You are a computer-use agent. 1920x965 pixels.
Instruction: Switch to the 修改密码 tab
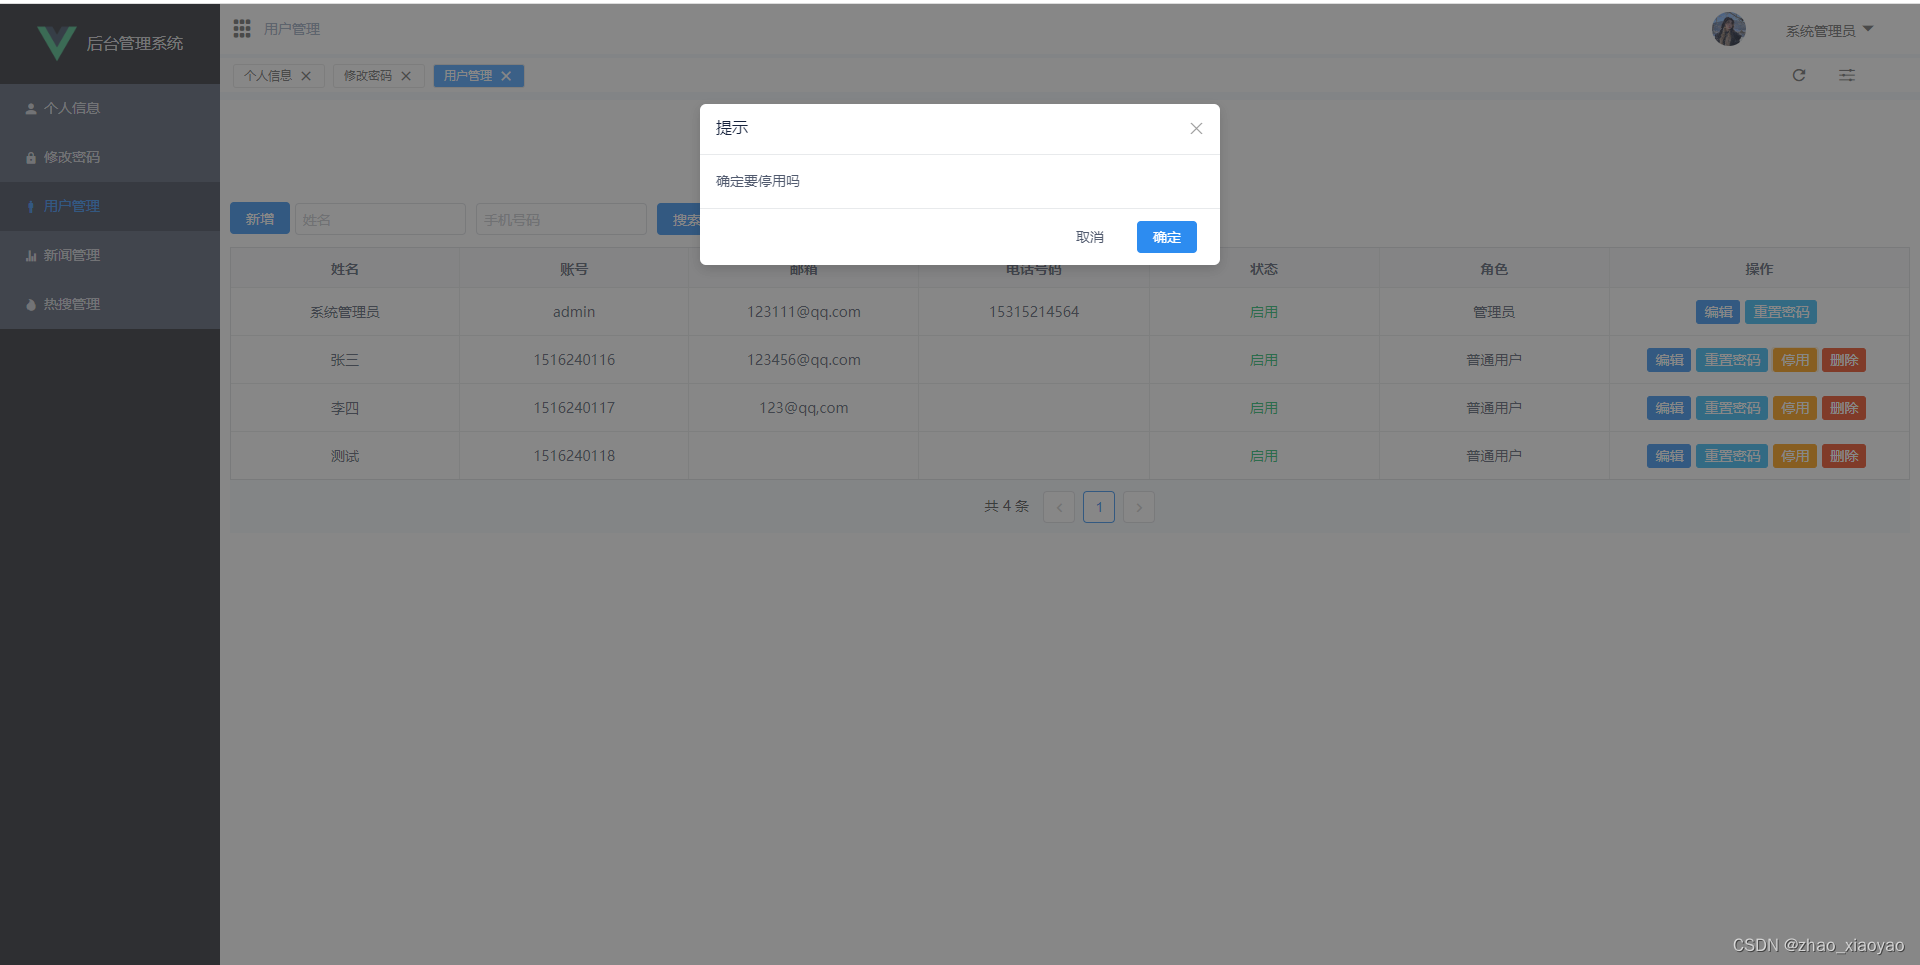(x=368, y=75)
